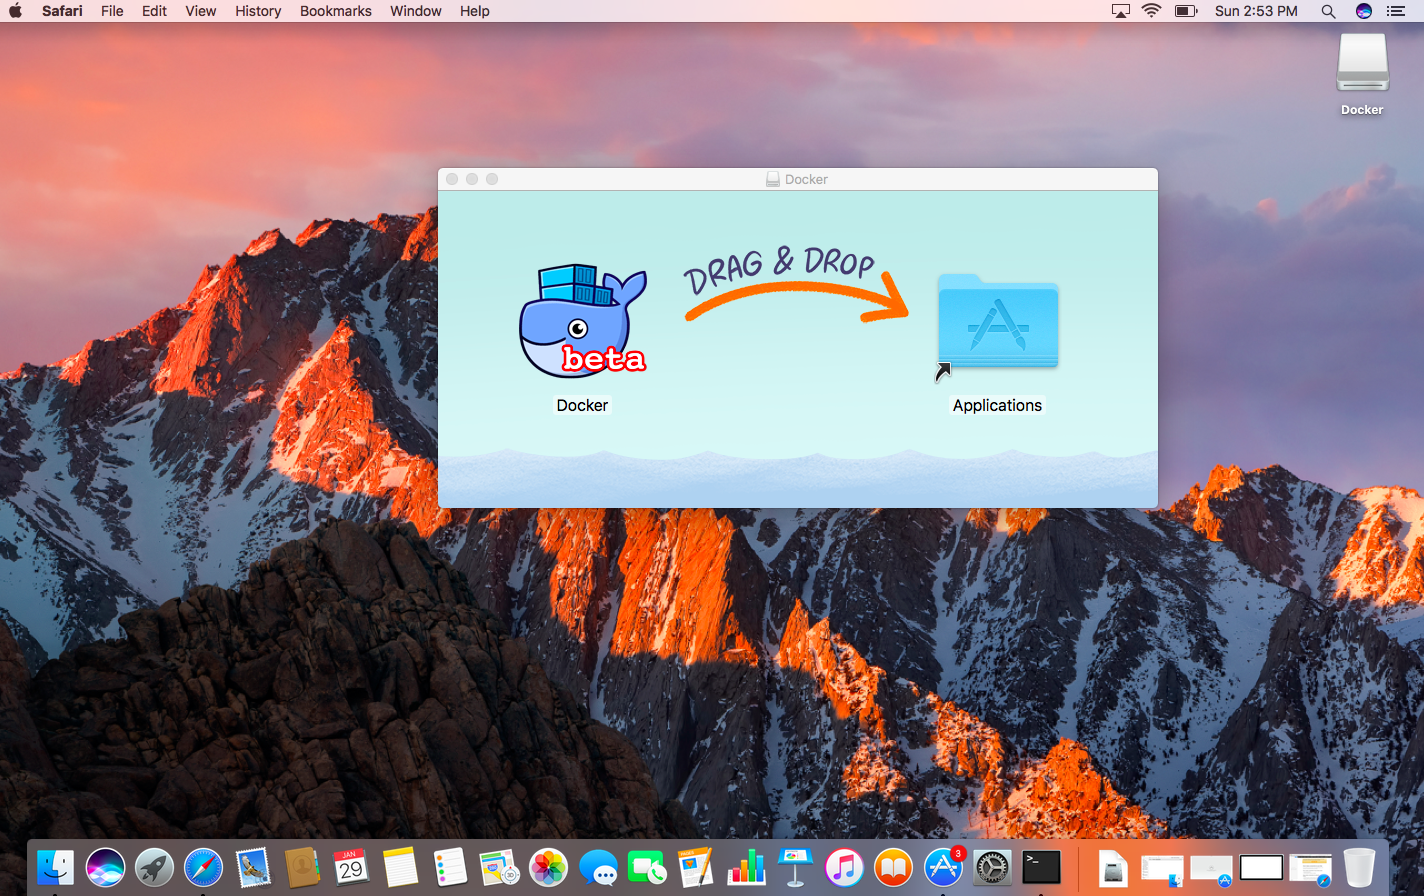Open the History menu
Screen dimensions: 1424x896
click(258, 11)
